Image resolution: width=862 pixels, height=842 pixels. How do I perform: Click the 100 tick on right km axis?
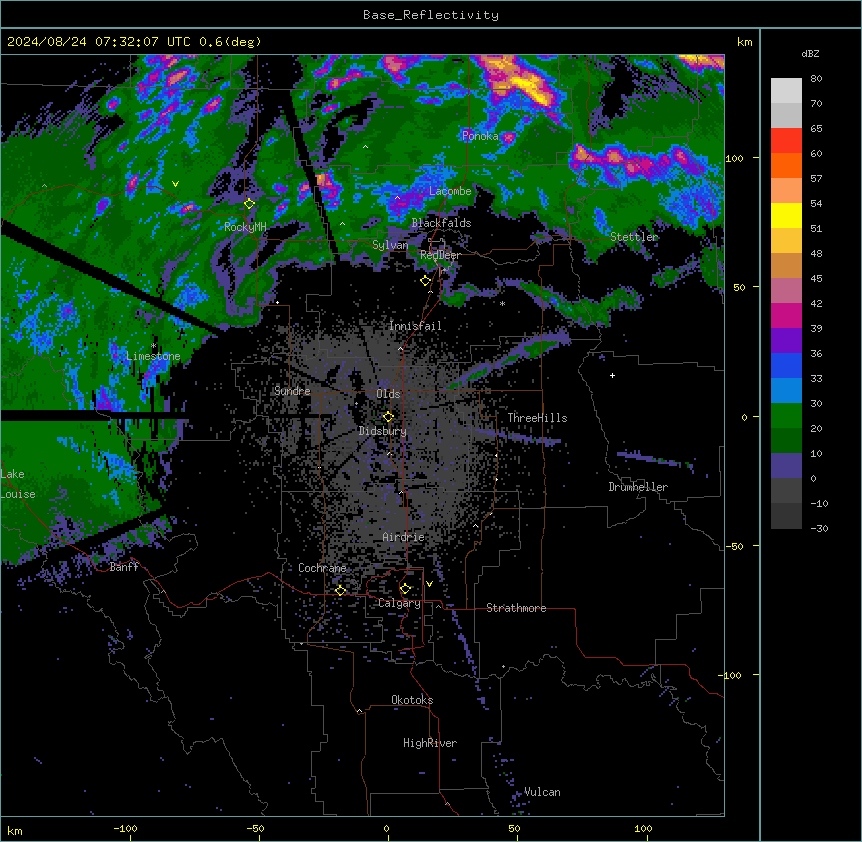tap(734, 158)
